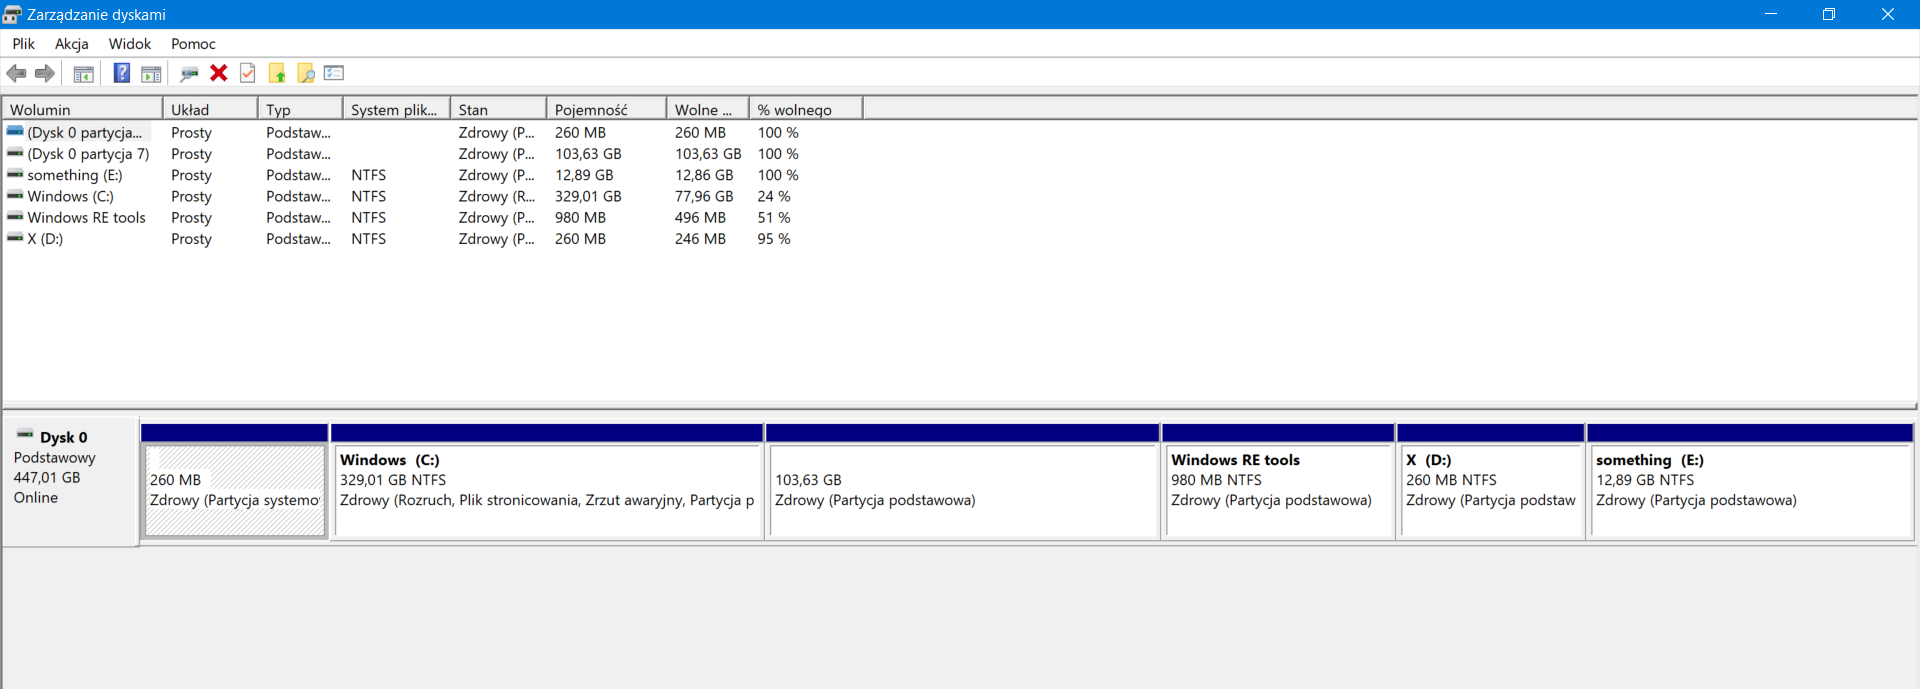The height and width of the screenshot is (689, 1920).
Task: Click the folder with green arrow icon
Action: pos(277,73)
